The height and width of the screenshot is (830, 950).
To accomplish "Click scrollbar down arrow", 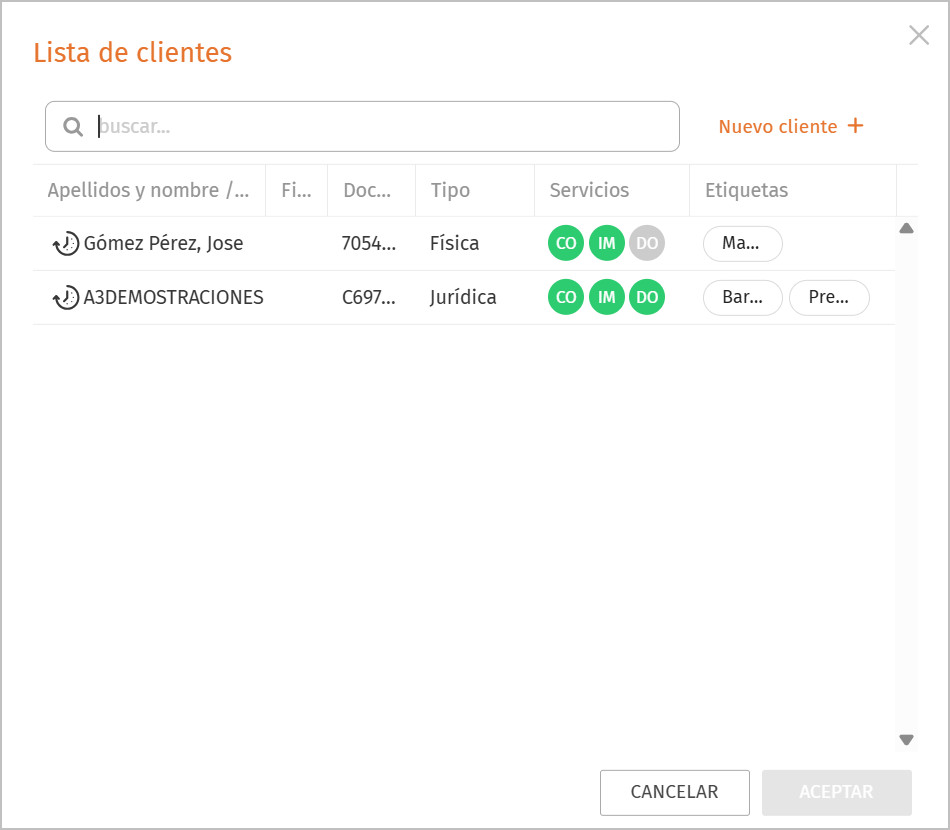I will (x=906, y=740).
